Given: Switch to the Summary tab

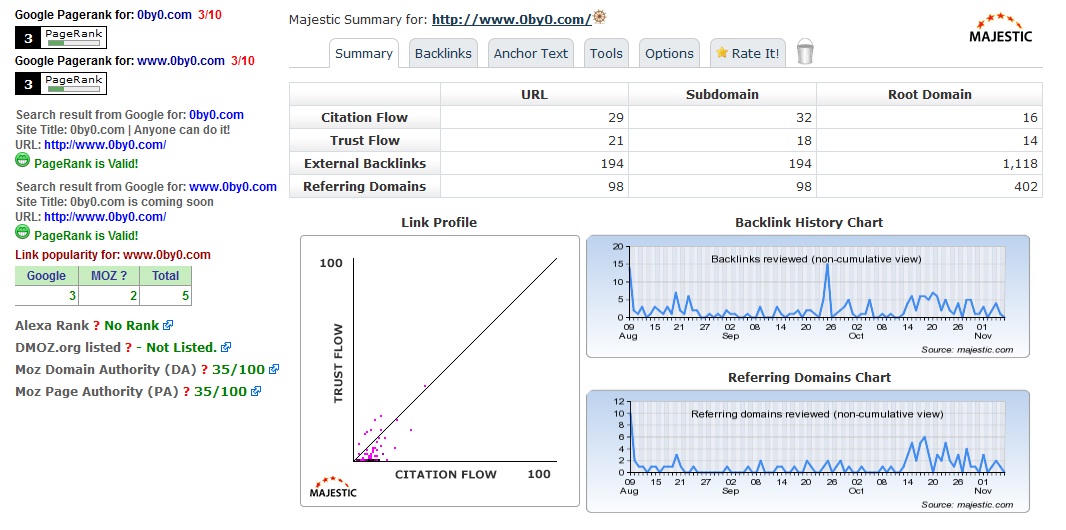Looking at the screenshot, I should [x=364, y=54].
